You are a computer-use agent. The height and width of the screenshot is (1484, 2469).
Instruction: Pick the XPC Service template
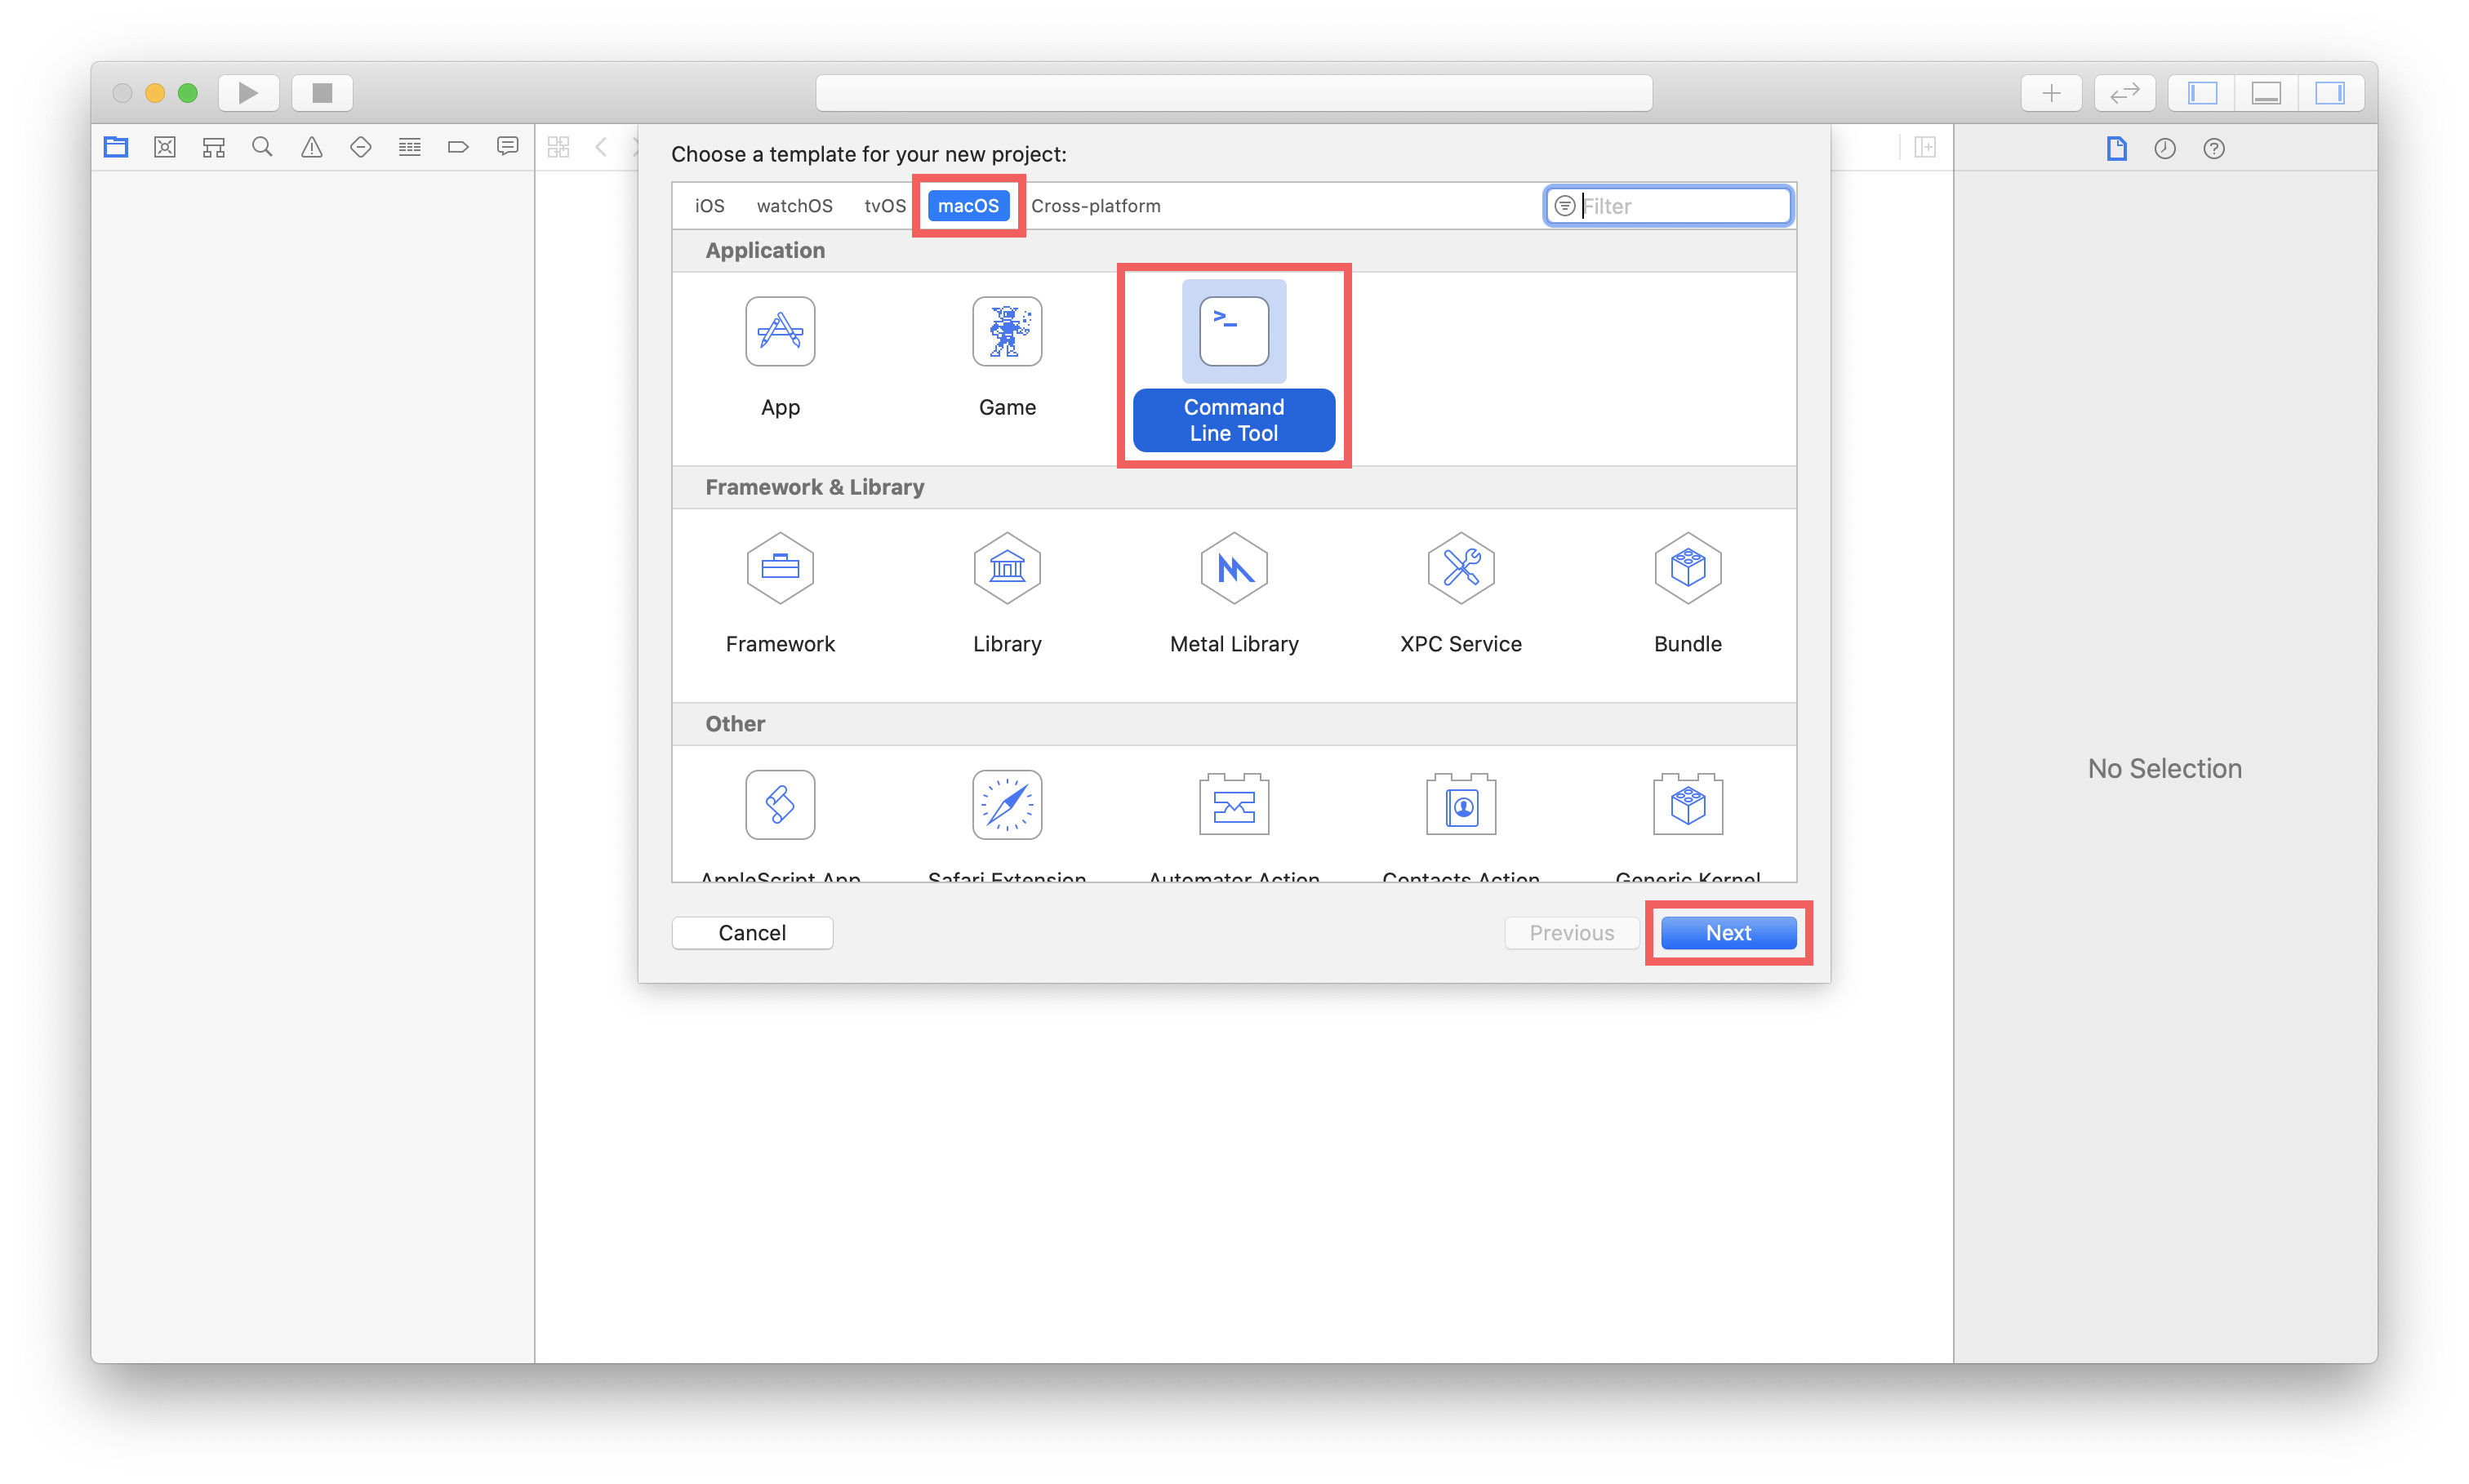click(x=1460, y=568)
